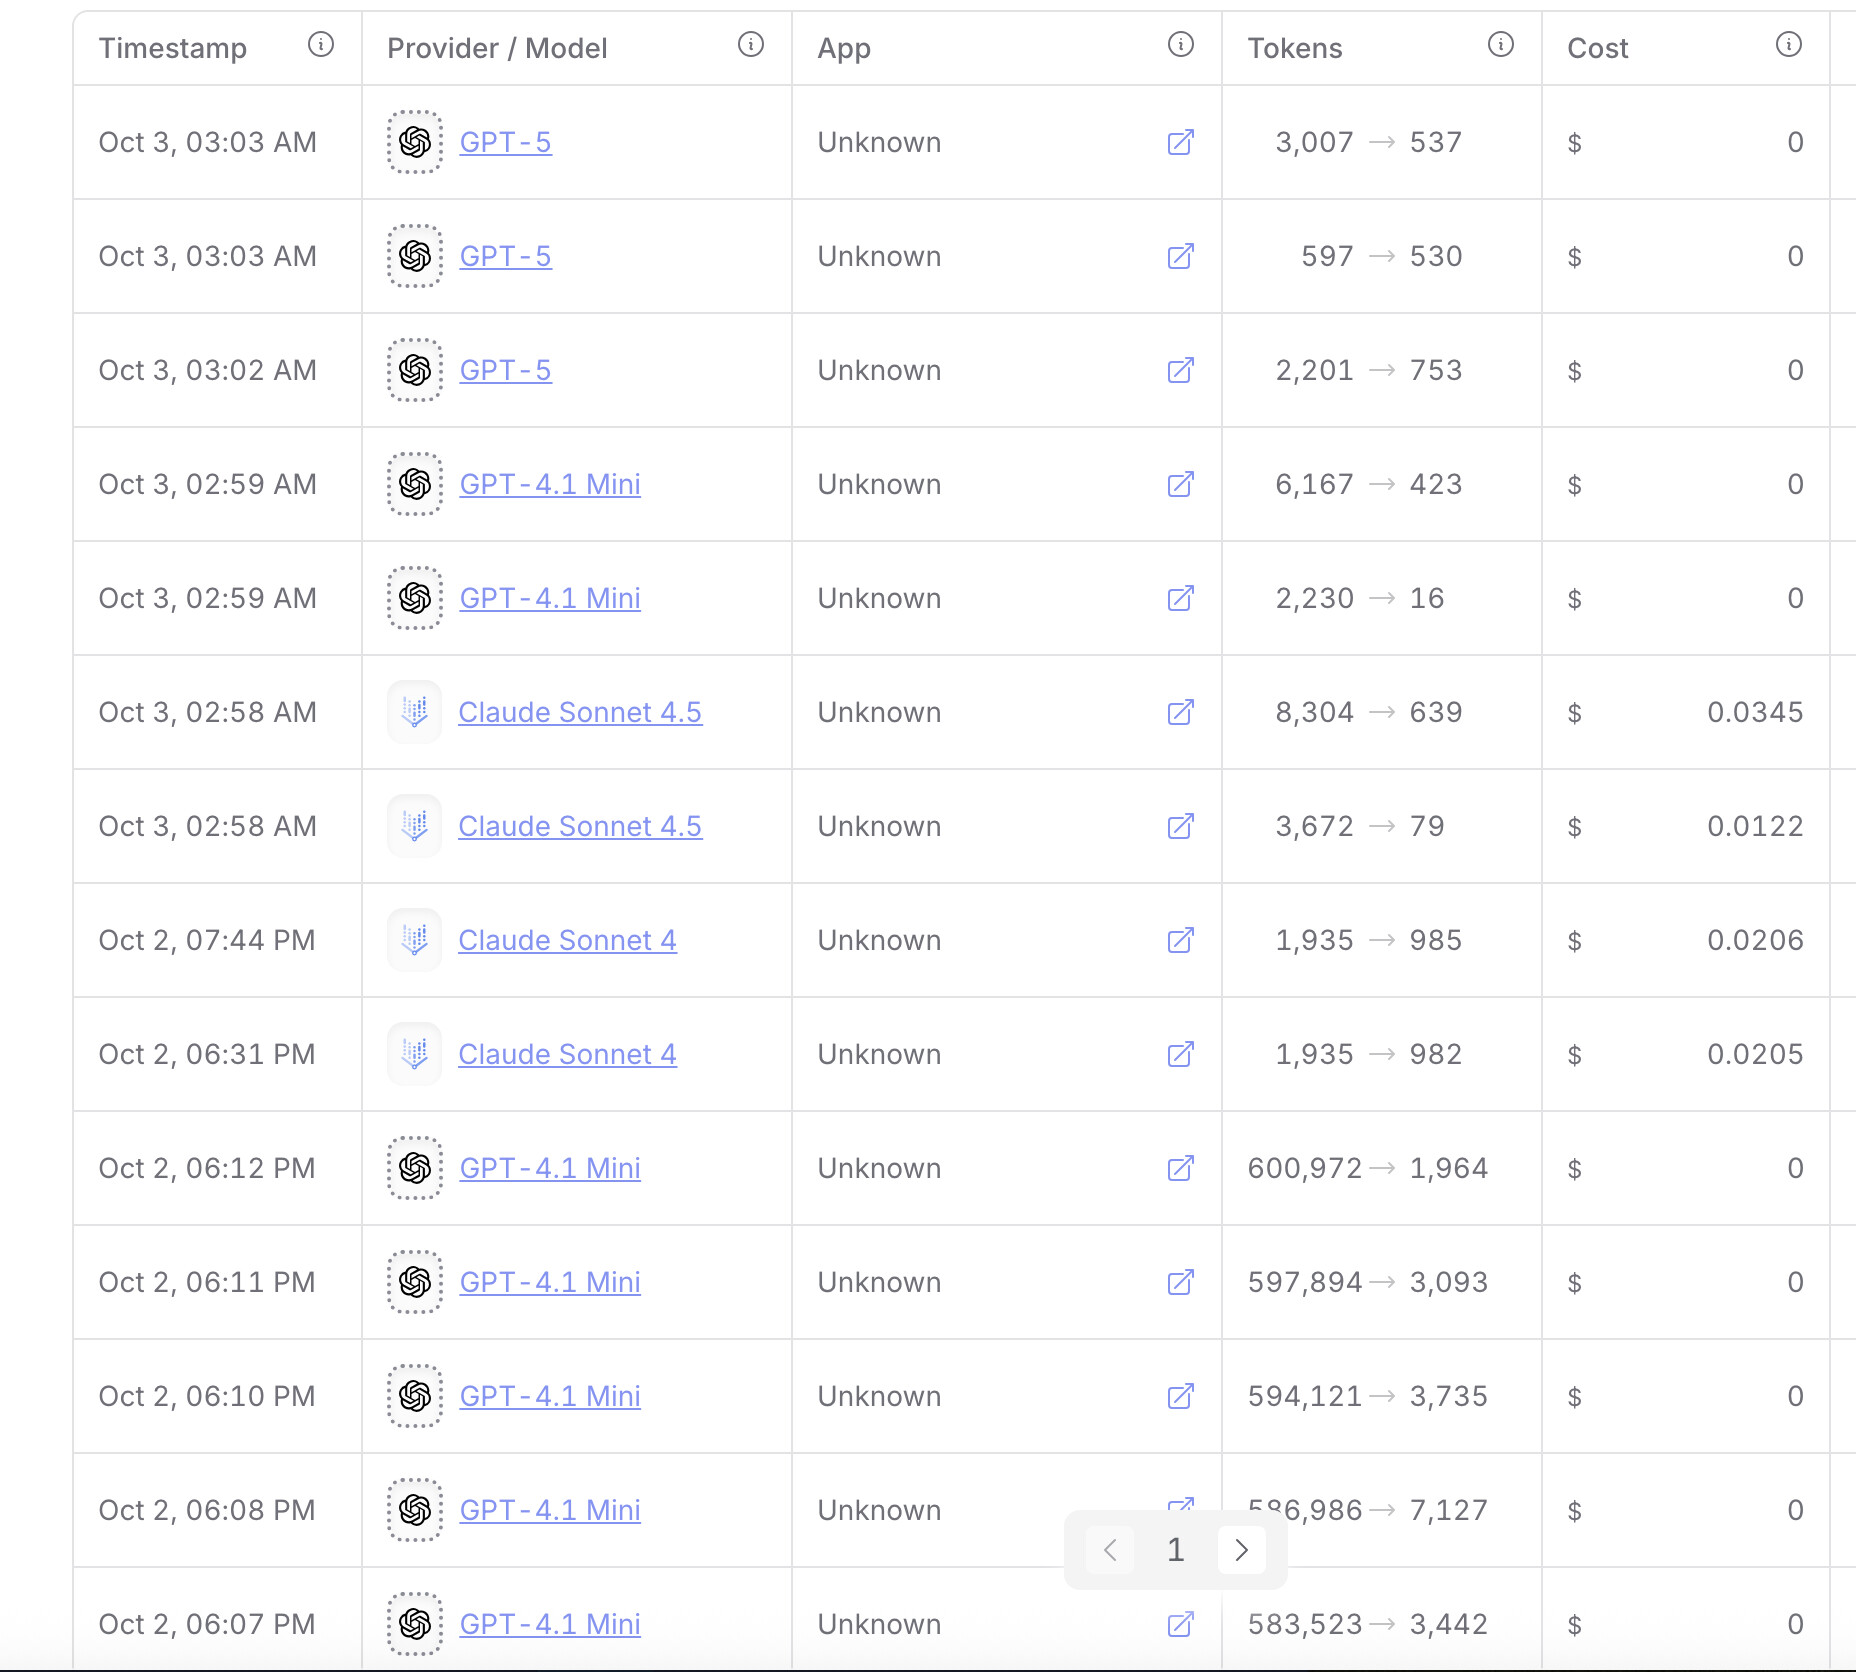Open external link icon for 8,304 token Claude row
The image size is (1856, 1672).
coord(1180,713)
